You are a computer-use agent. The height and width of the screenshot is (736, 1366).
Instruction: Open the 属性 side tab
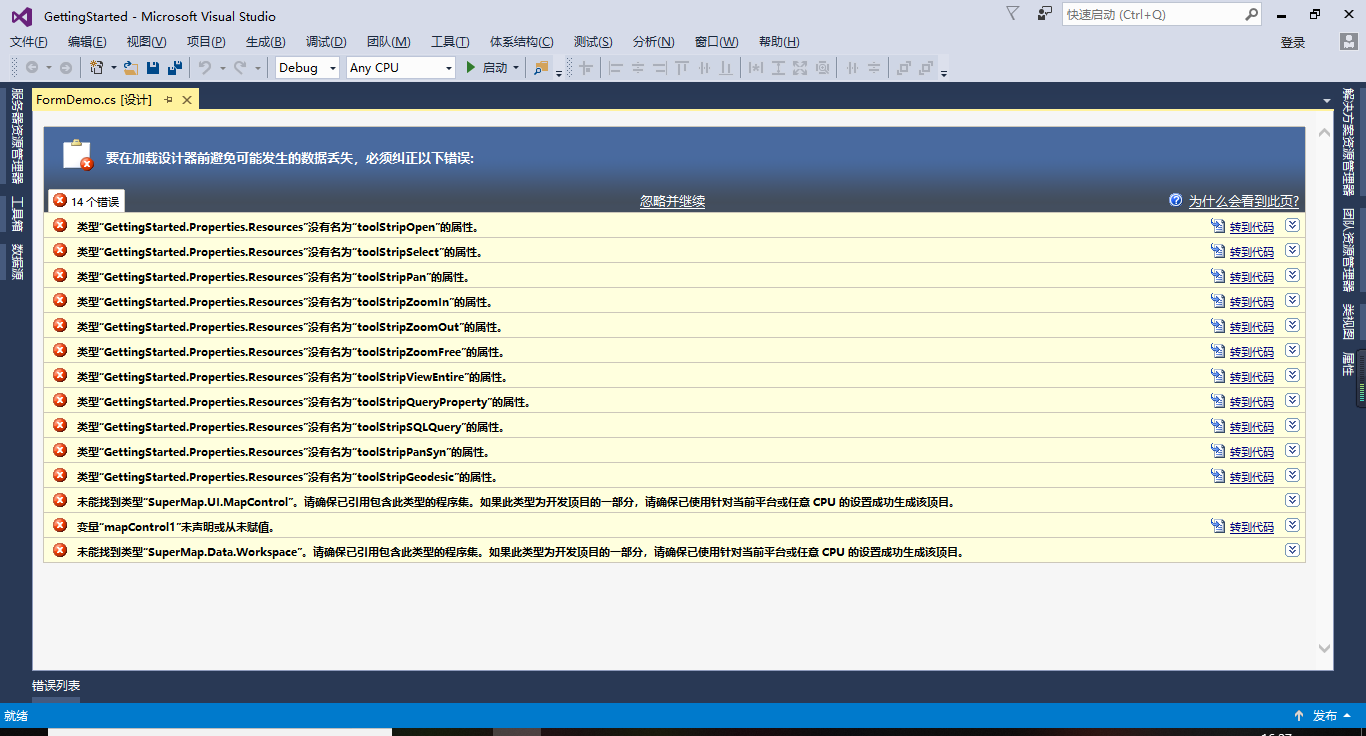pyautogui.click(x=1349, y=364)
